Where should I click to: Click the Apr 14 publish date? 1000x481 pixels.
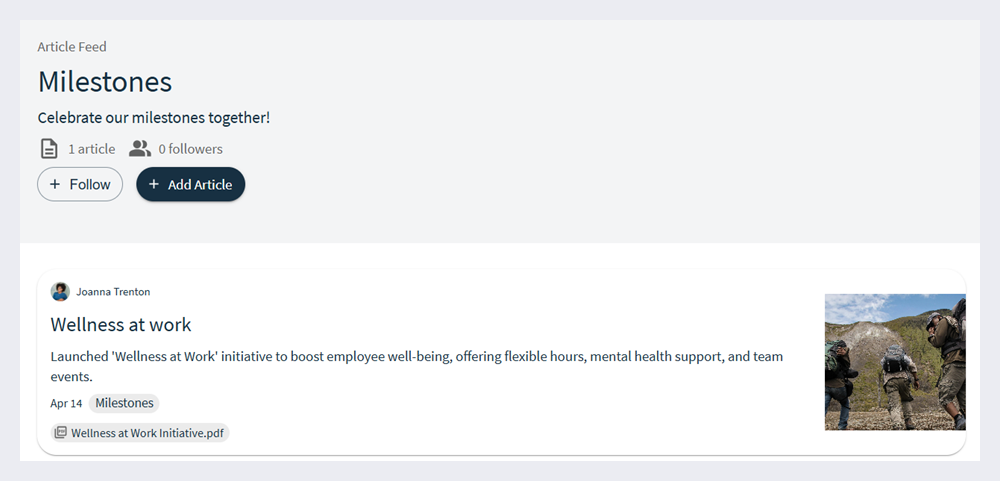click(66, 403)
